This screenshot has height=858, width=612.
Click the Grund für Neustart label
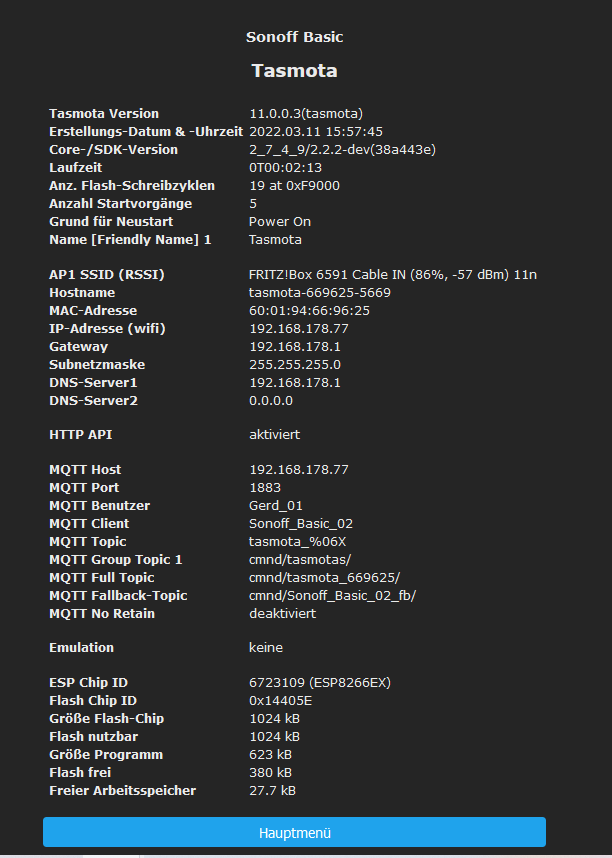(111, 222)
